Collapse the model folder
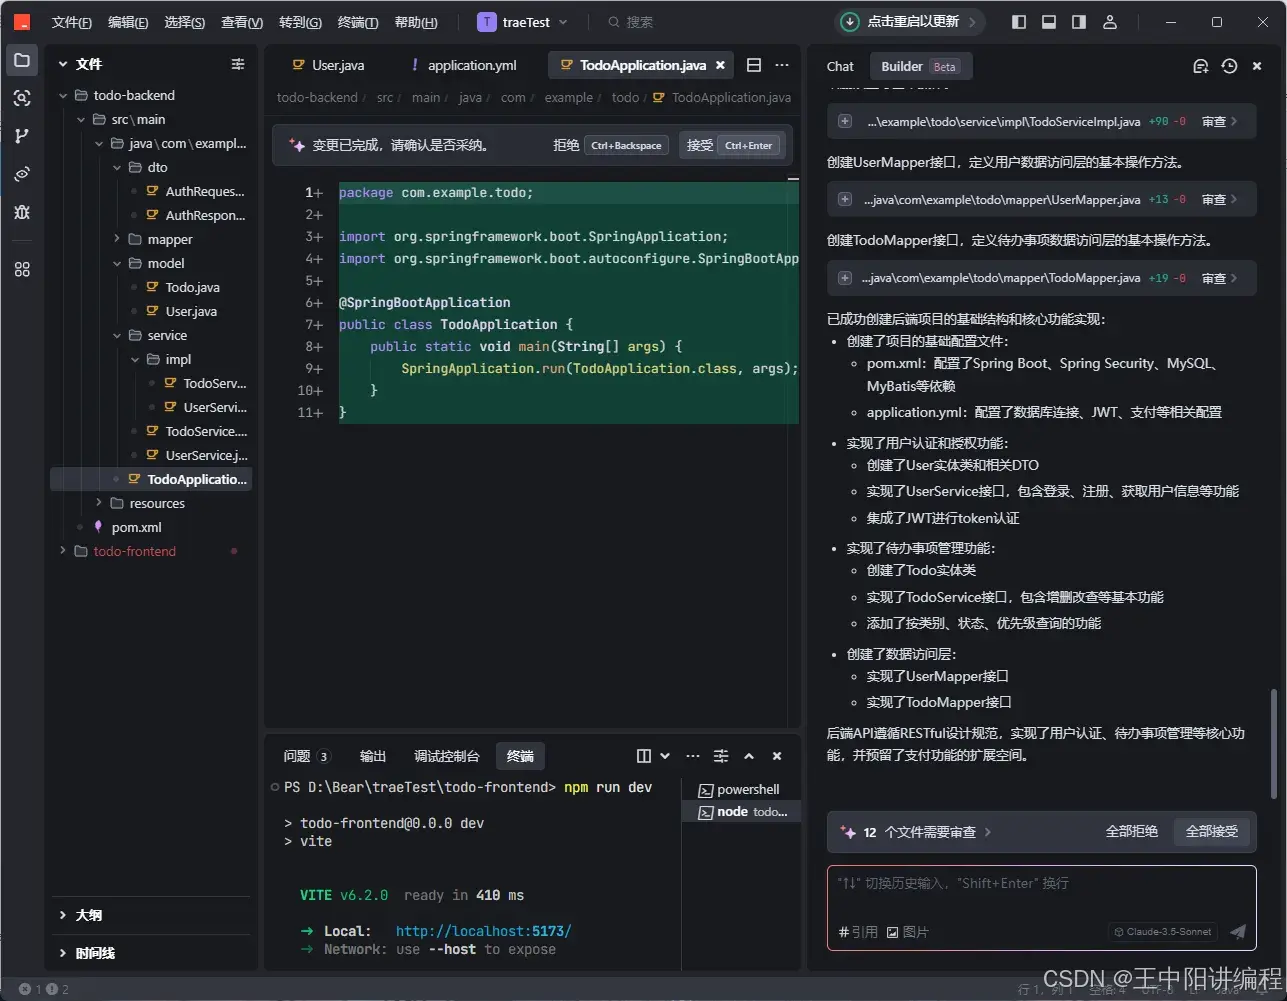 117,263
